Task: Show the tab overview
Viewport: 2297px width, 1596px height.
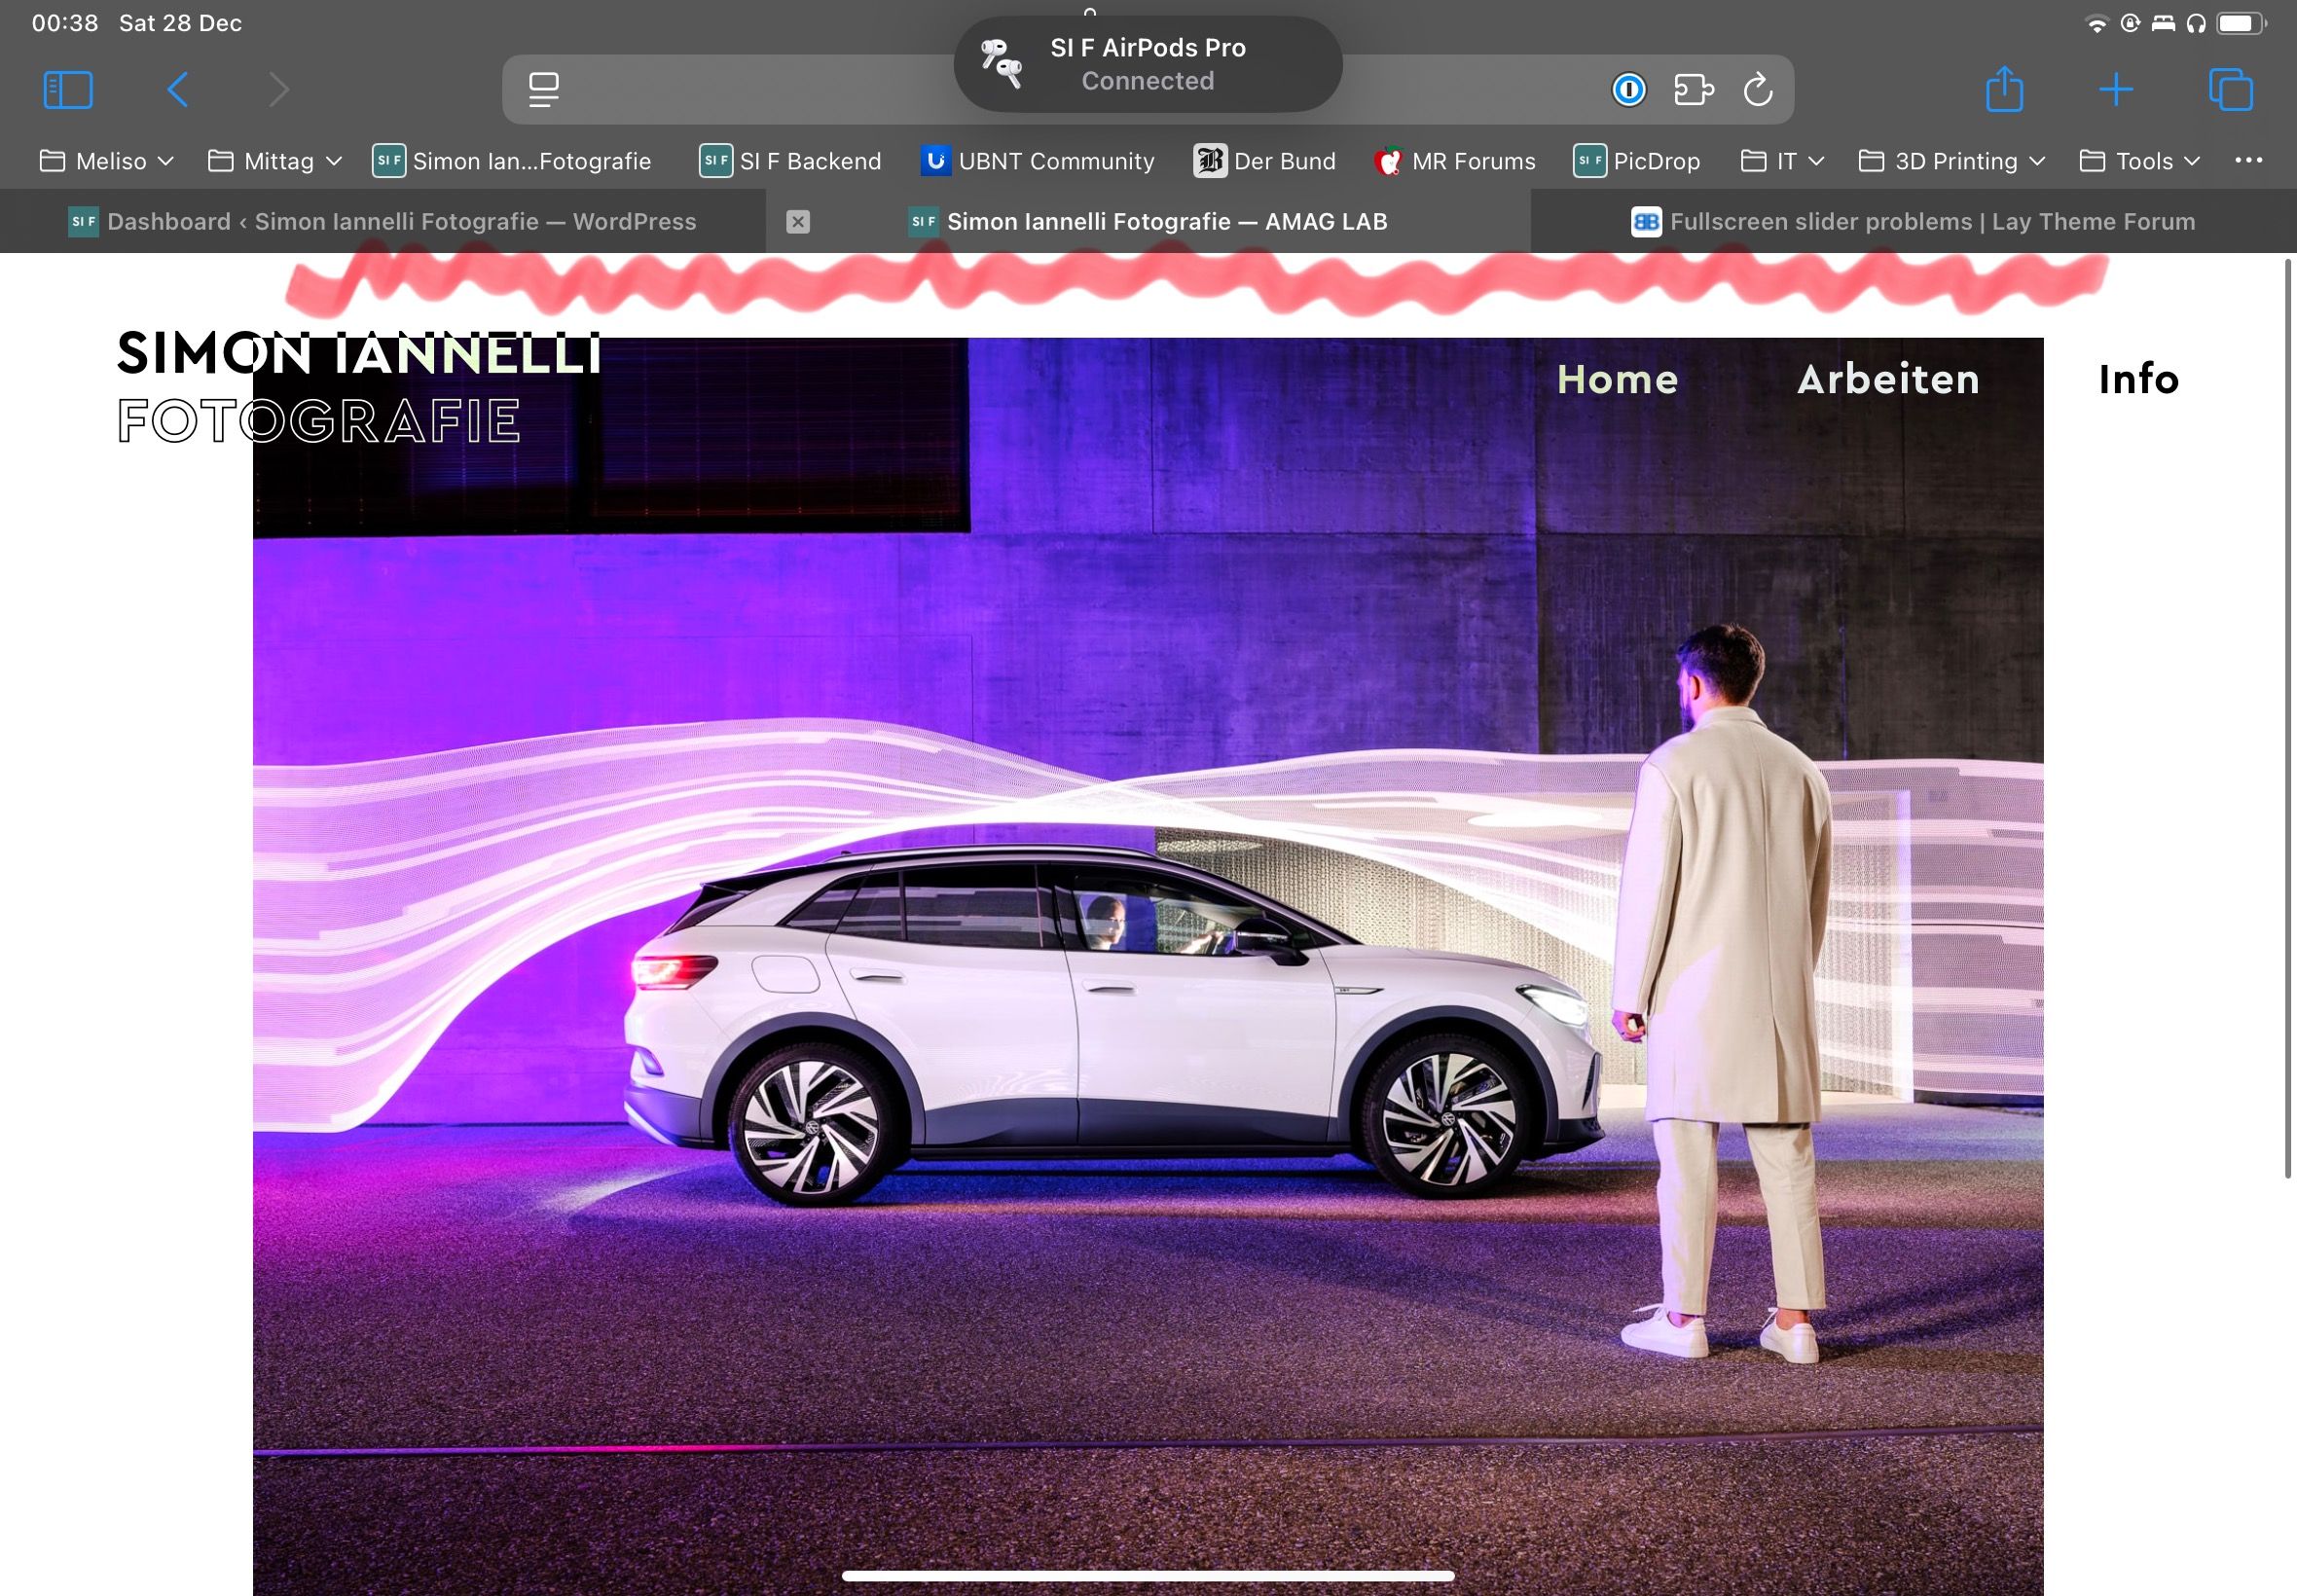Action: pos(2230,90)
